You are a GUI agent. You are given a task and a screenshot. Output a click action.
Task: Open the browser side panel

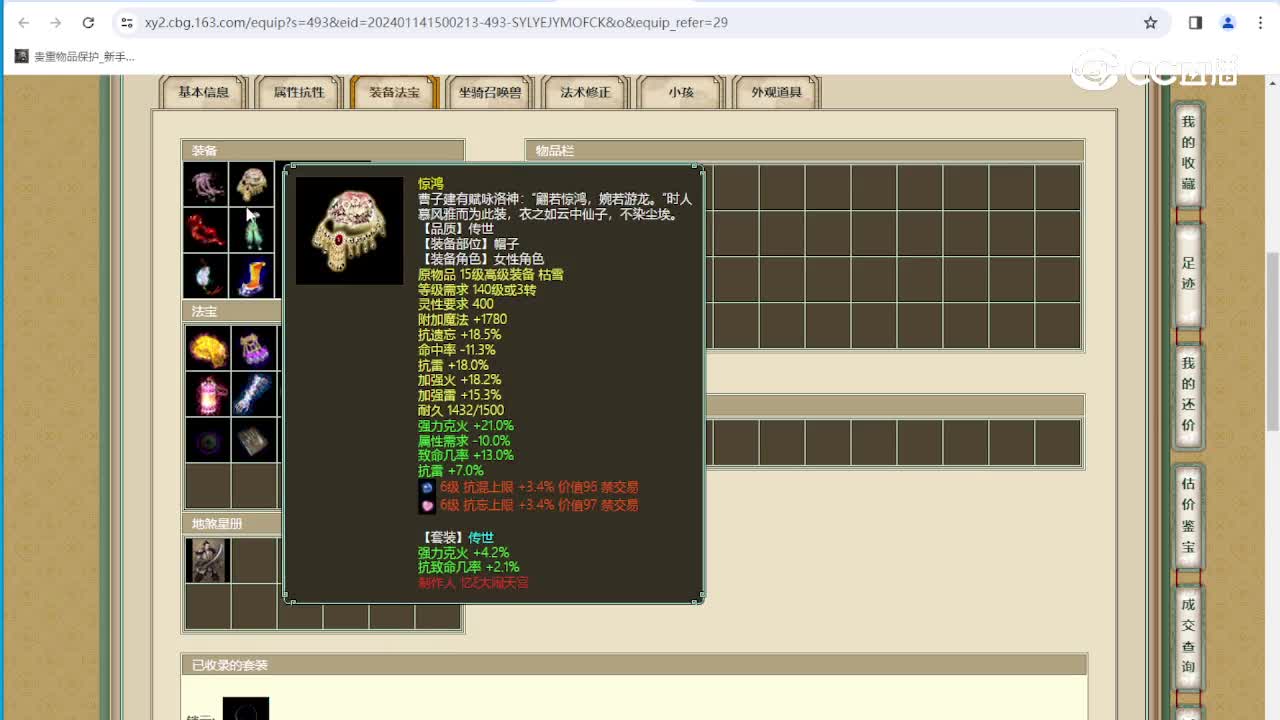pyautogui.click(x=1195, y=22)
